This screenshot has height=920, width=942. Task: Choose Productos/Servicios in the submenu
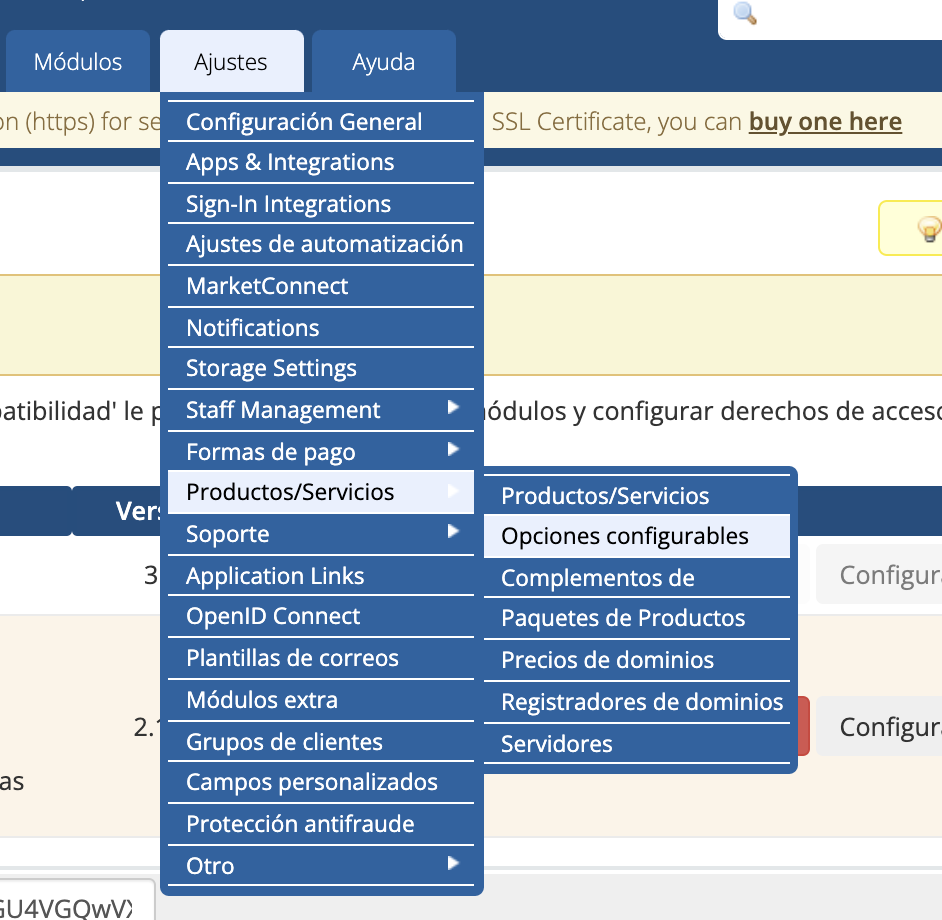click(637, 495)
